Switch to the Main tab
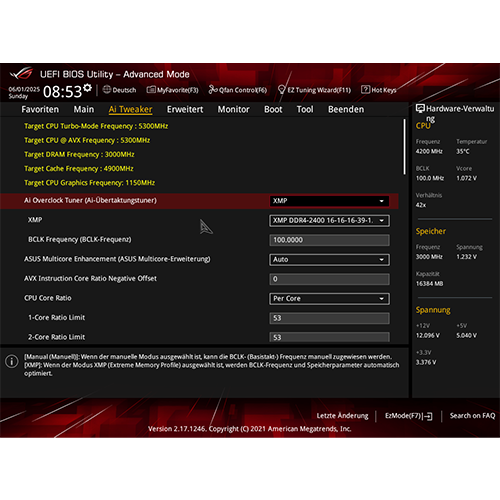 [84, 109]
